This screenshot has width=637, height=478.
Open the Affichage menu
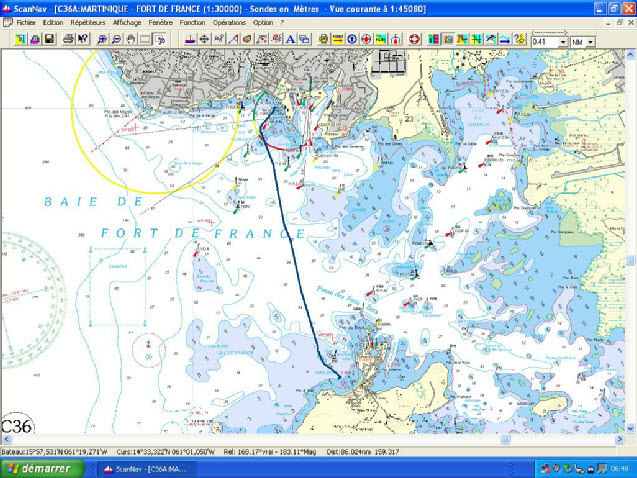coord(127,21)
